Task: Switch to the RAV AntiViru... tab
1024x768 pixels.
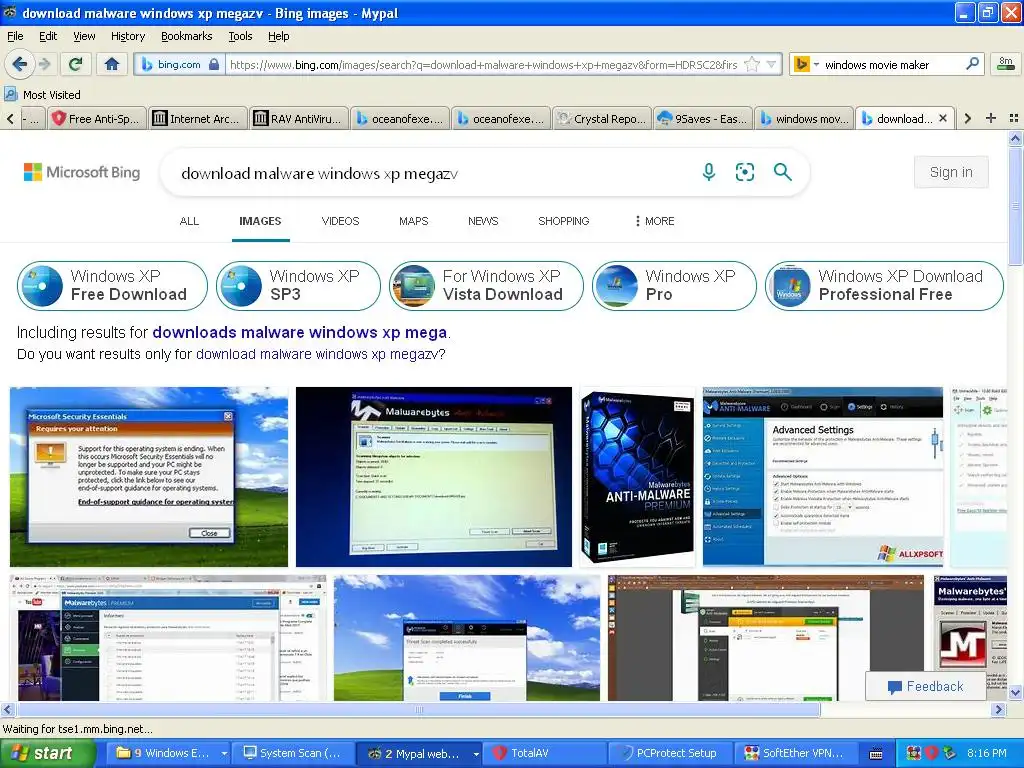Action: 299,119
